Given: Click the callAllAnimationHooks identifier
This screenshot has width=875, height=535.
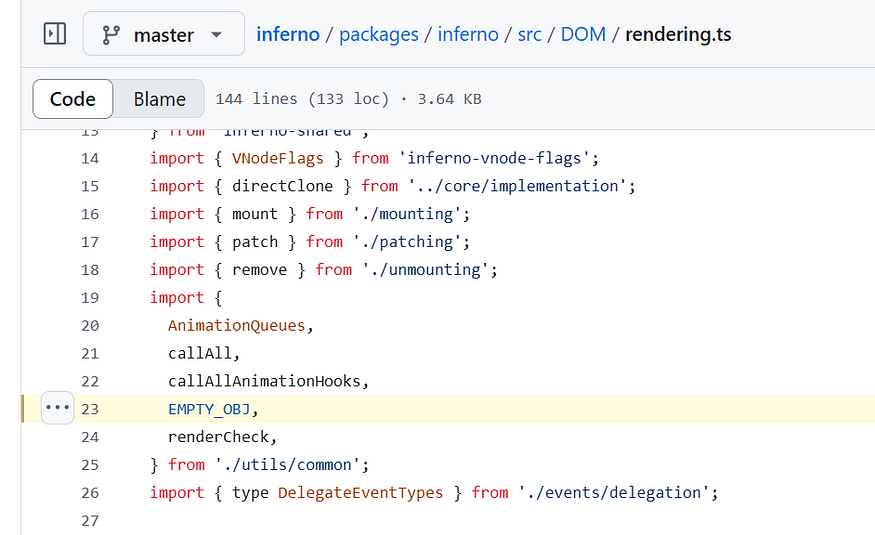Looking at the screenshot, I should click(265, 382).
